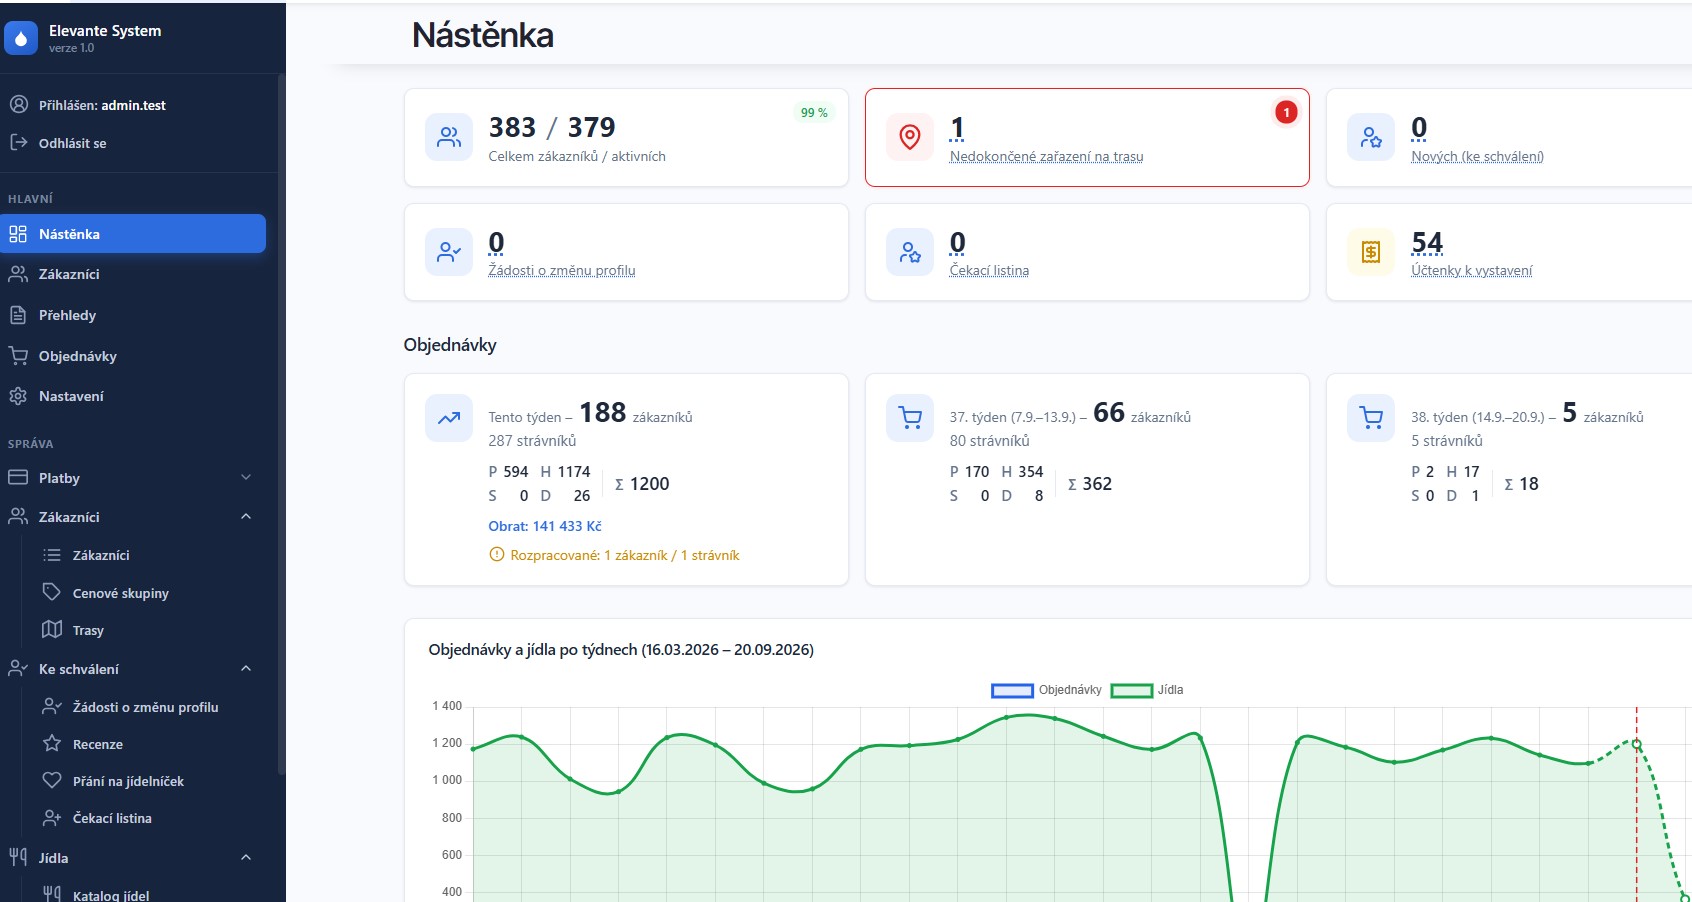
Task: Click Obrat: 141 433 Kč text
Action: pos(545,526)
